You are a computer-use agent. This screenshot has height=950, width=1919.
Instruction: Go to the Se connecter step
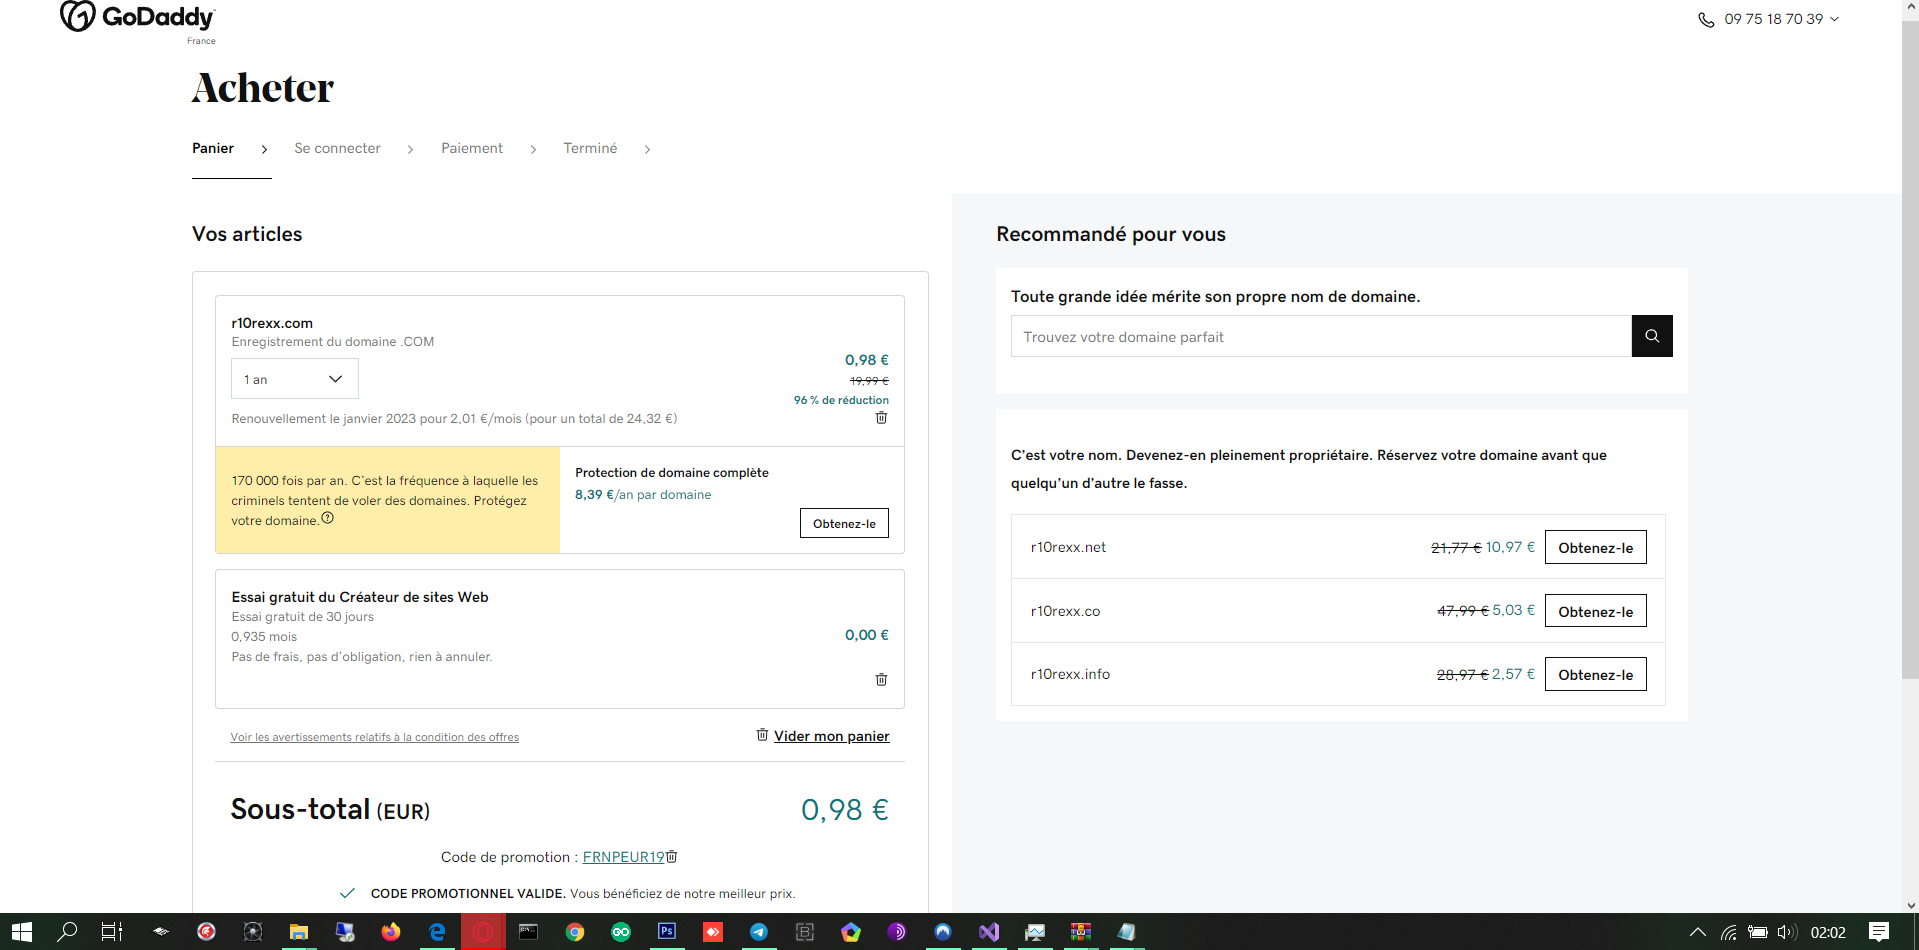[337, 148]
